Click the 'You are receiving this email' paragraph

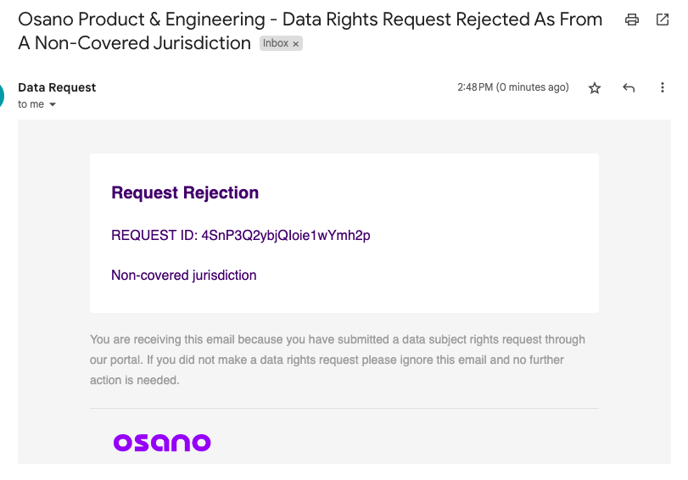(x=337, y=359)
